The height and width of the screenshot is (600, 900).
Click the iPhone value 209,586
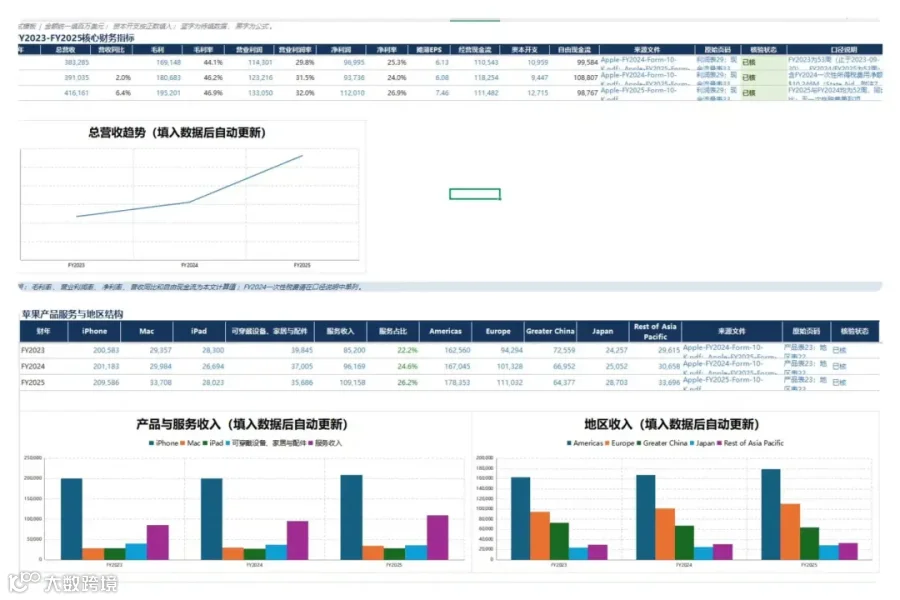[x=106, y=382]
